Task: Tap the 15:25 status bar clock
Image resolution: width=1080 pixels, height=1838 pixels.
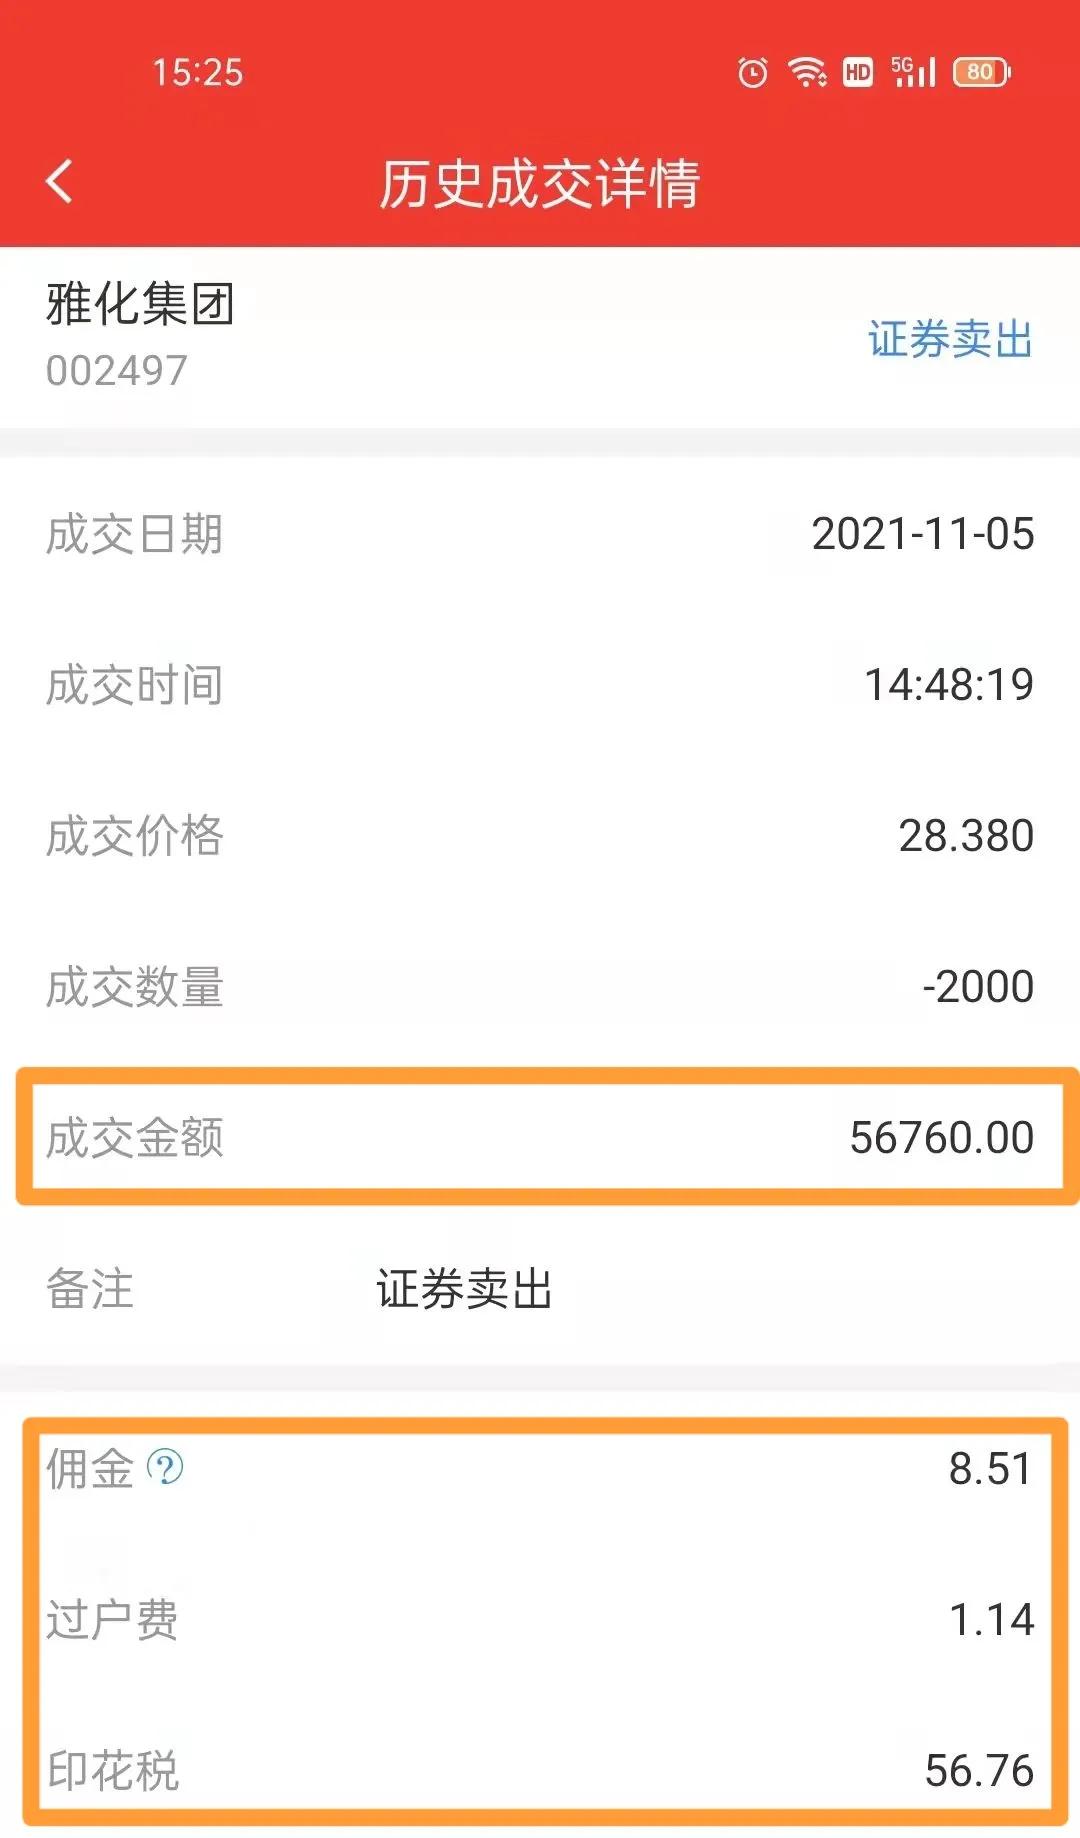Action: 198,73
